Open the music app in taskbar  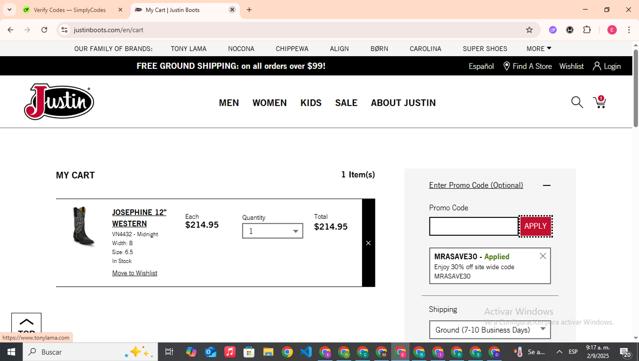[230, 352]
